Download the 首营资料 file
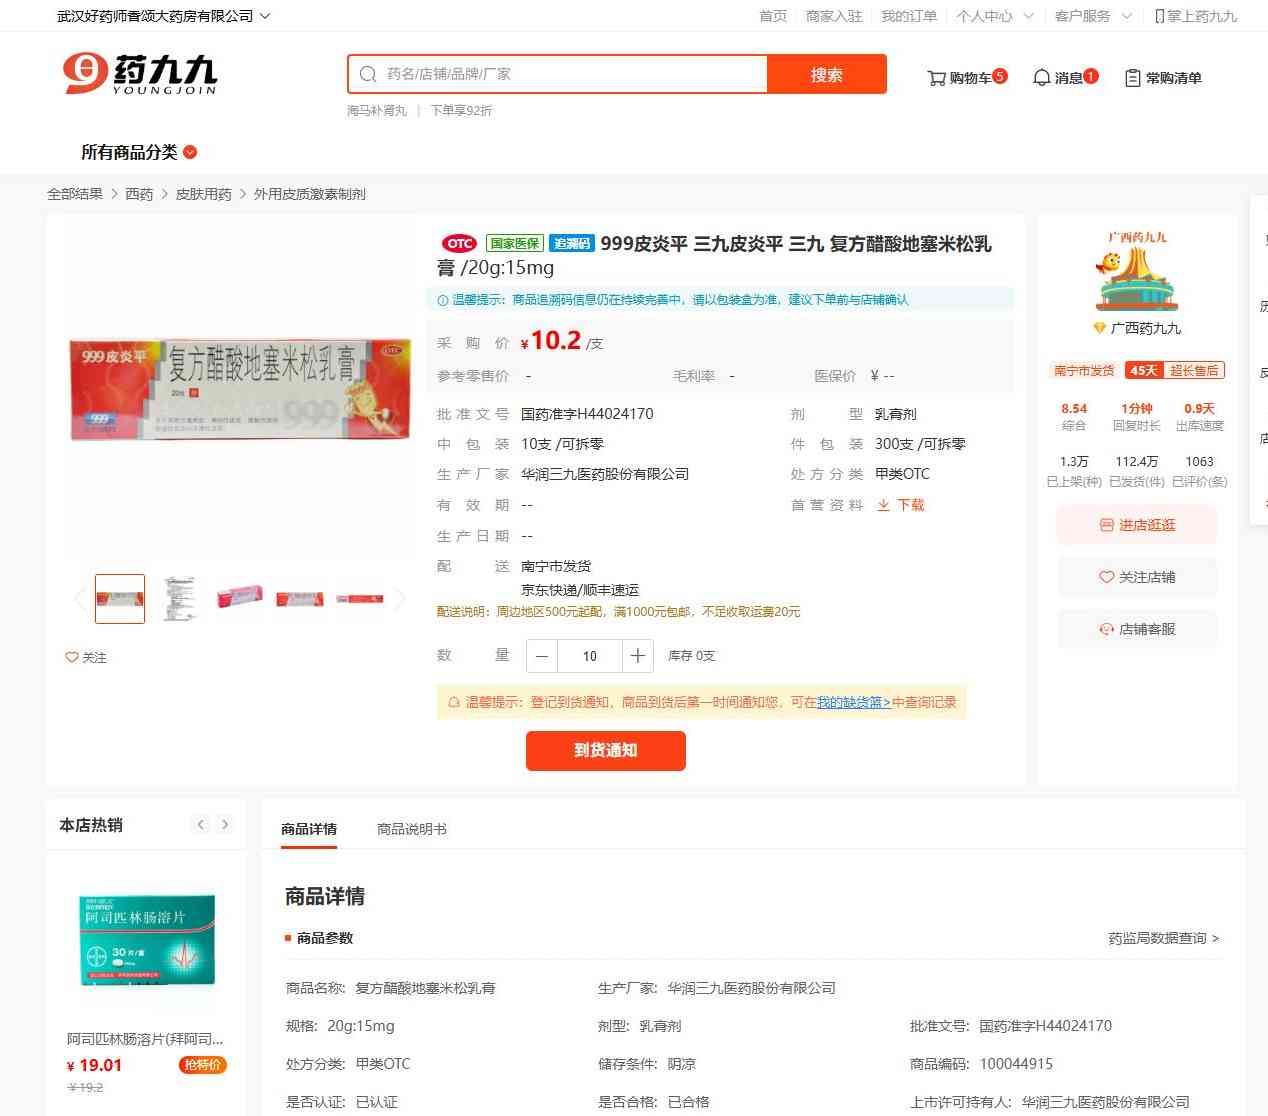 [901, 505]
